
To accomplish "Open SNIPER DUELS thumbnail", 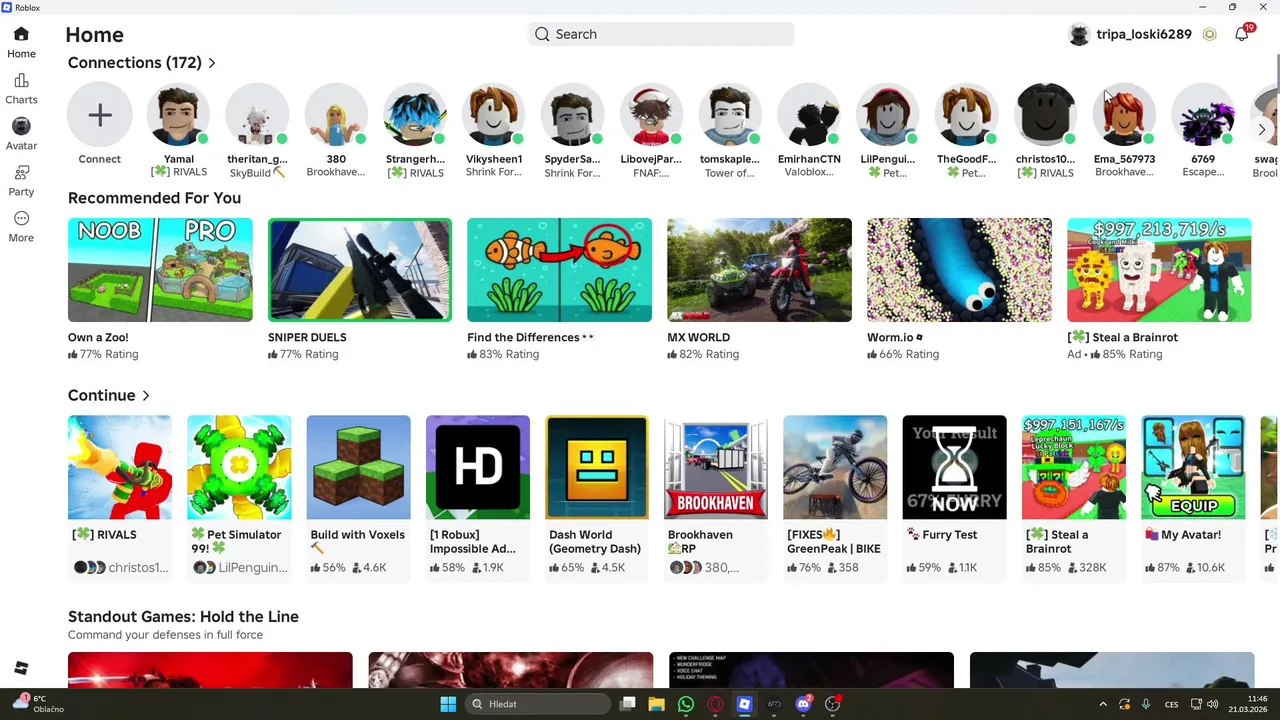I will pos(360,270).
